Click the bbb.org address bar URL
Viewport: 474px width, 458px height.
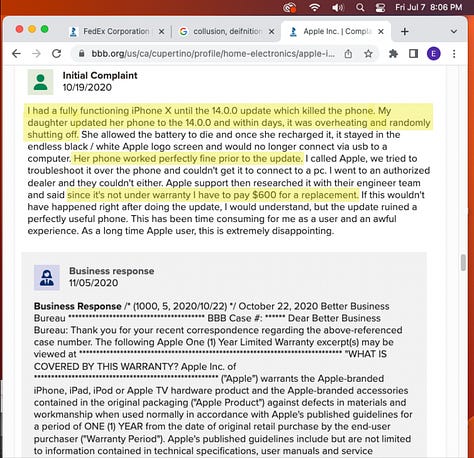[x=213, y=54]
